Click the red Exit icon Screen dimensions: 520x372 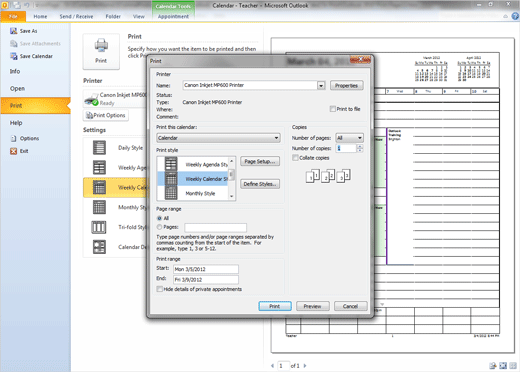click(x=13, y=151)
